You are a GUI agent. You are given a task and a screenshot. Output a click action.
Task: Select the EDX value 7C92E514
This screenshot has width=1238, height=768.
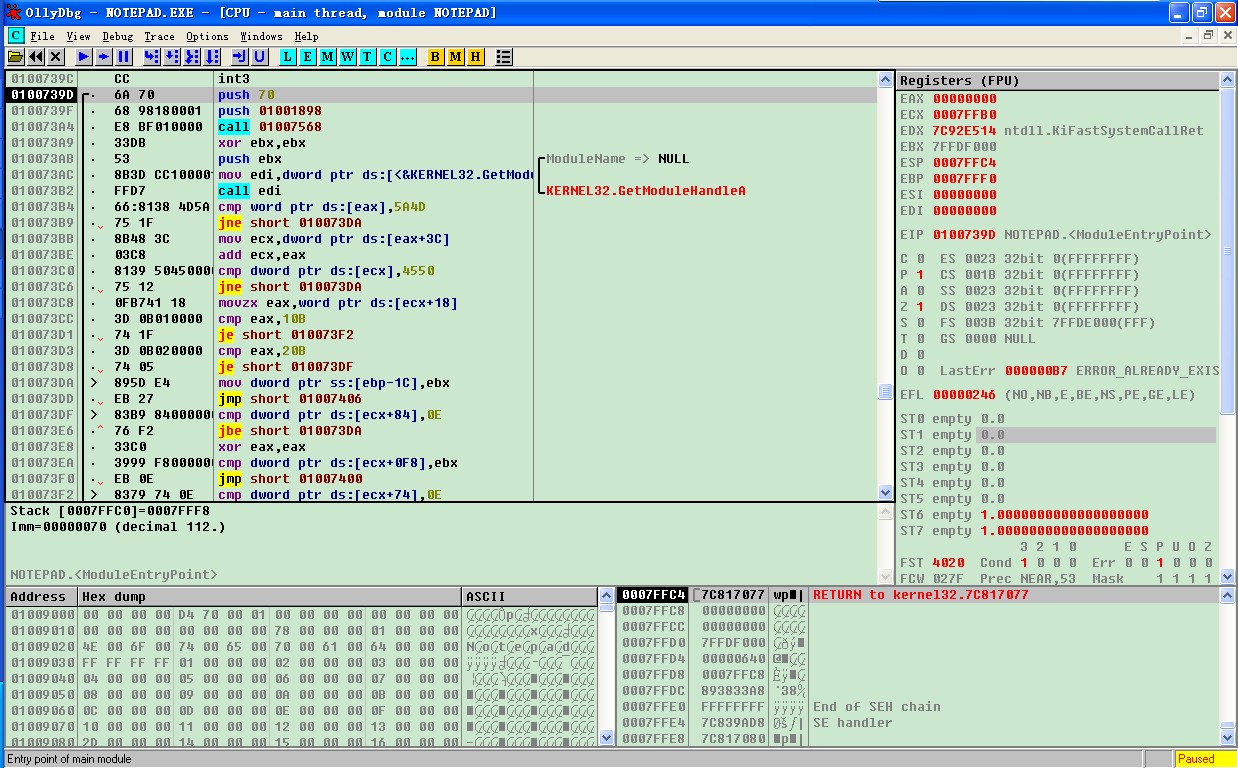[965, 131]
